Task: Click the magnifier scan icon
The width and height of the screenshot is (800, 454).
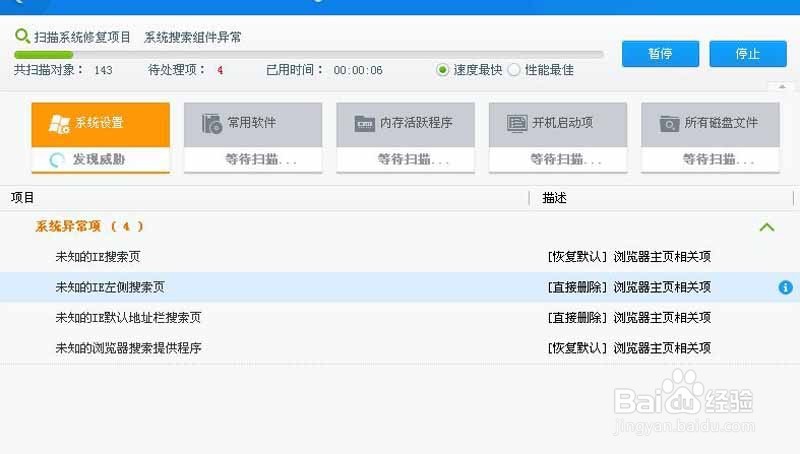Action: point(22,36)
